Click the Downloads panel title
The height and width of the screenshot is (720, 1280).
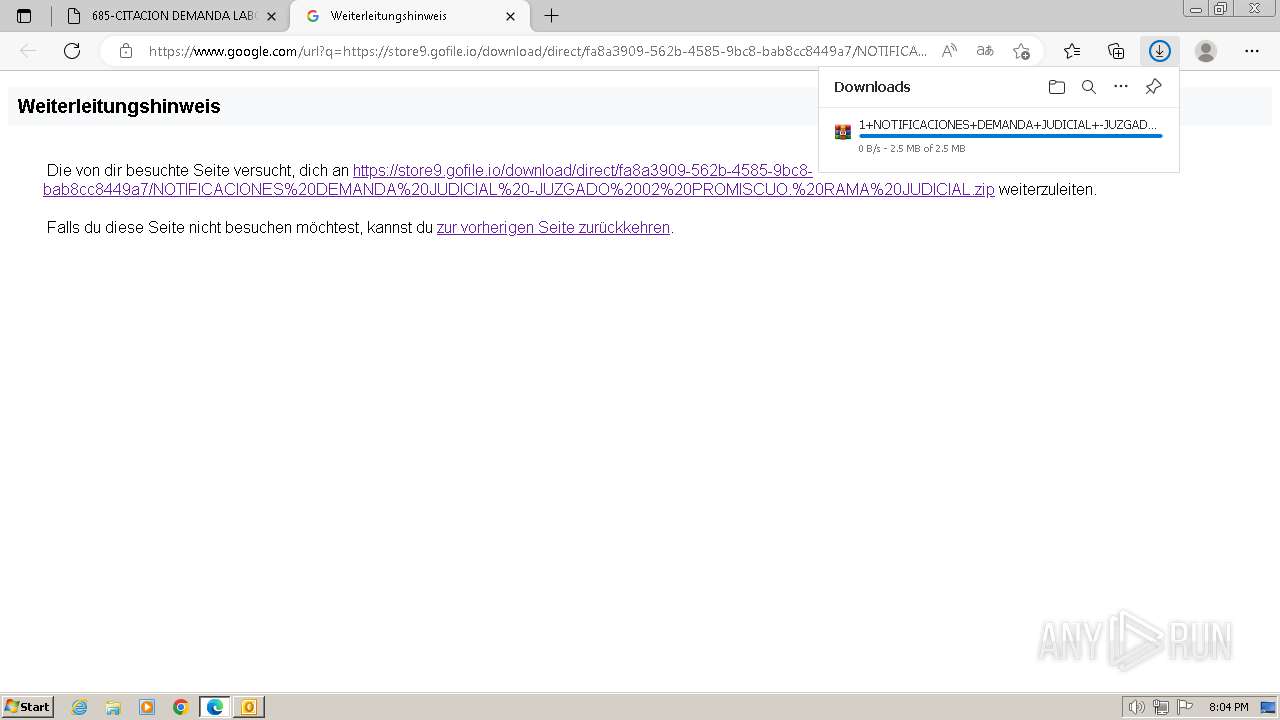point(872,87)
